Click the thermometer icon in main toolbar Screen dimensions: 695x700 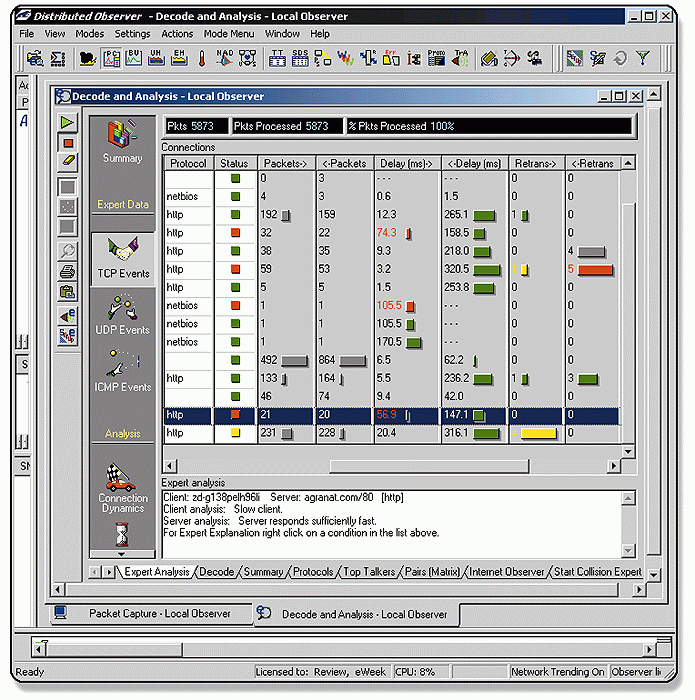pyautogui.click(x=201, y=58)
